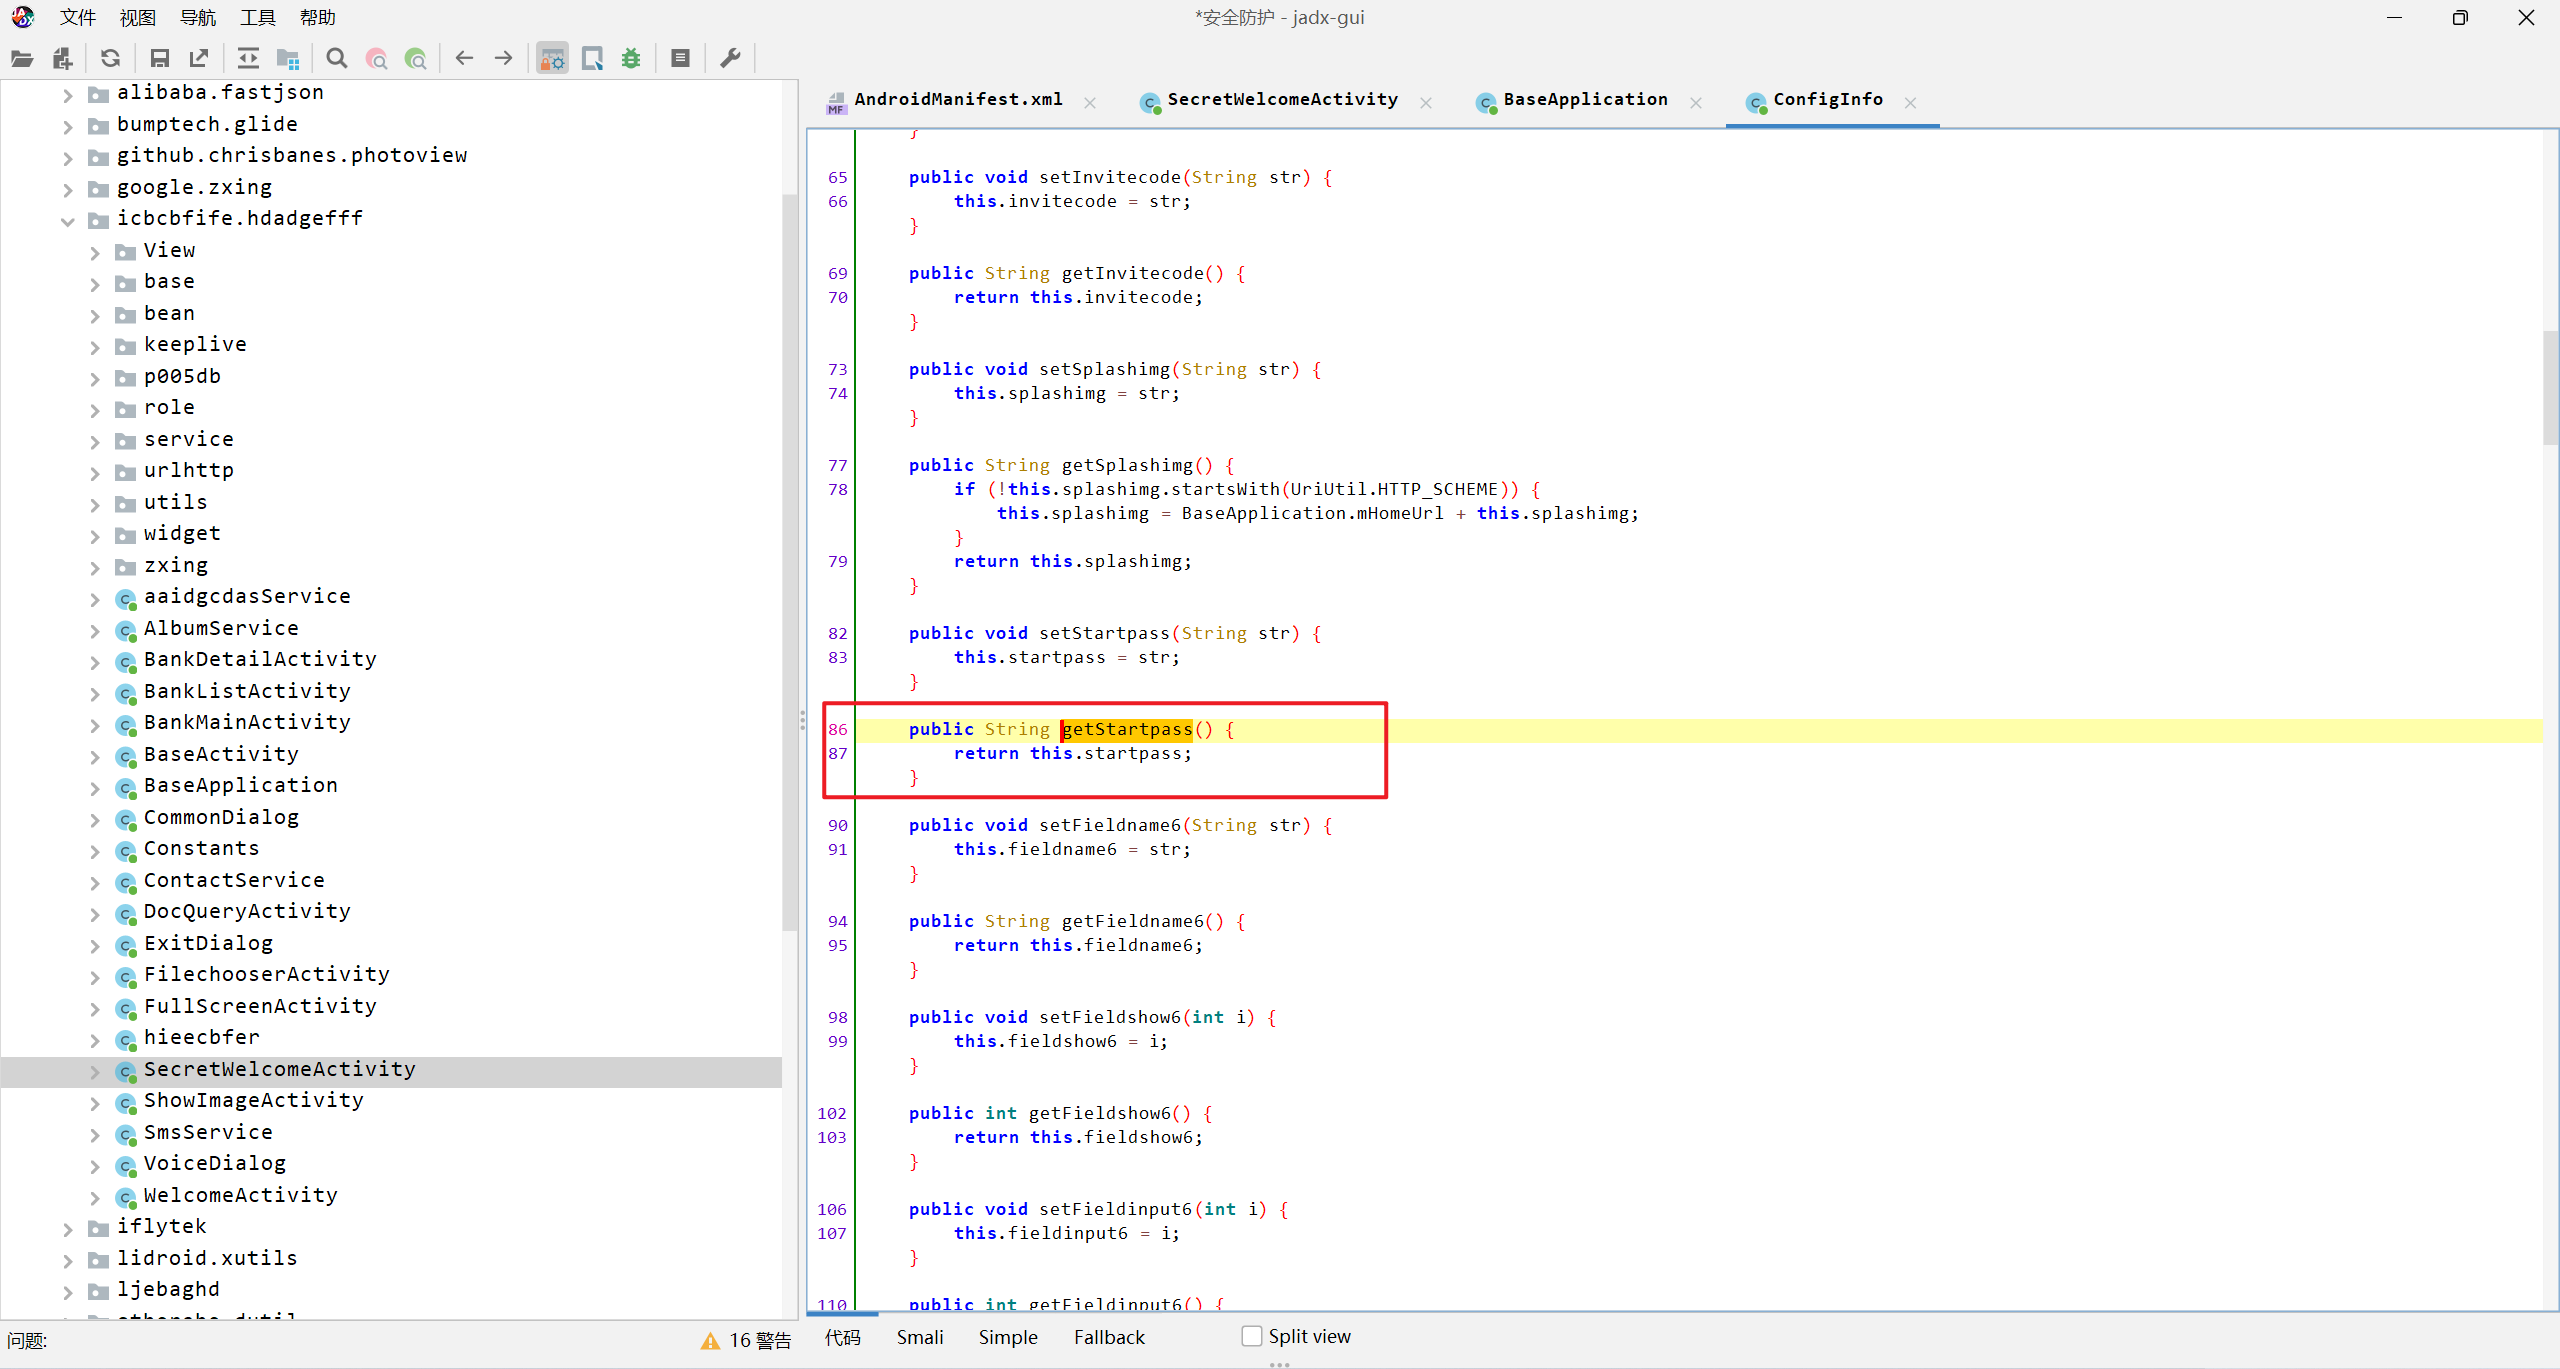Click the Fallback view button
The width and height of the screenshot is (2560, 1369).
click(x=1109, y=1337)
